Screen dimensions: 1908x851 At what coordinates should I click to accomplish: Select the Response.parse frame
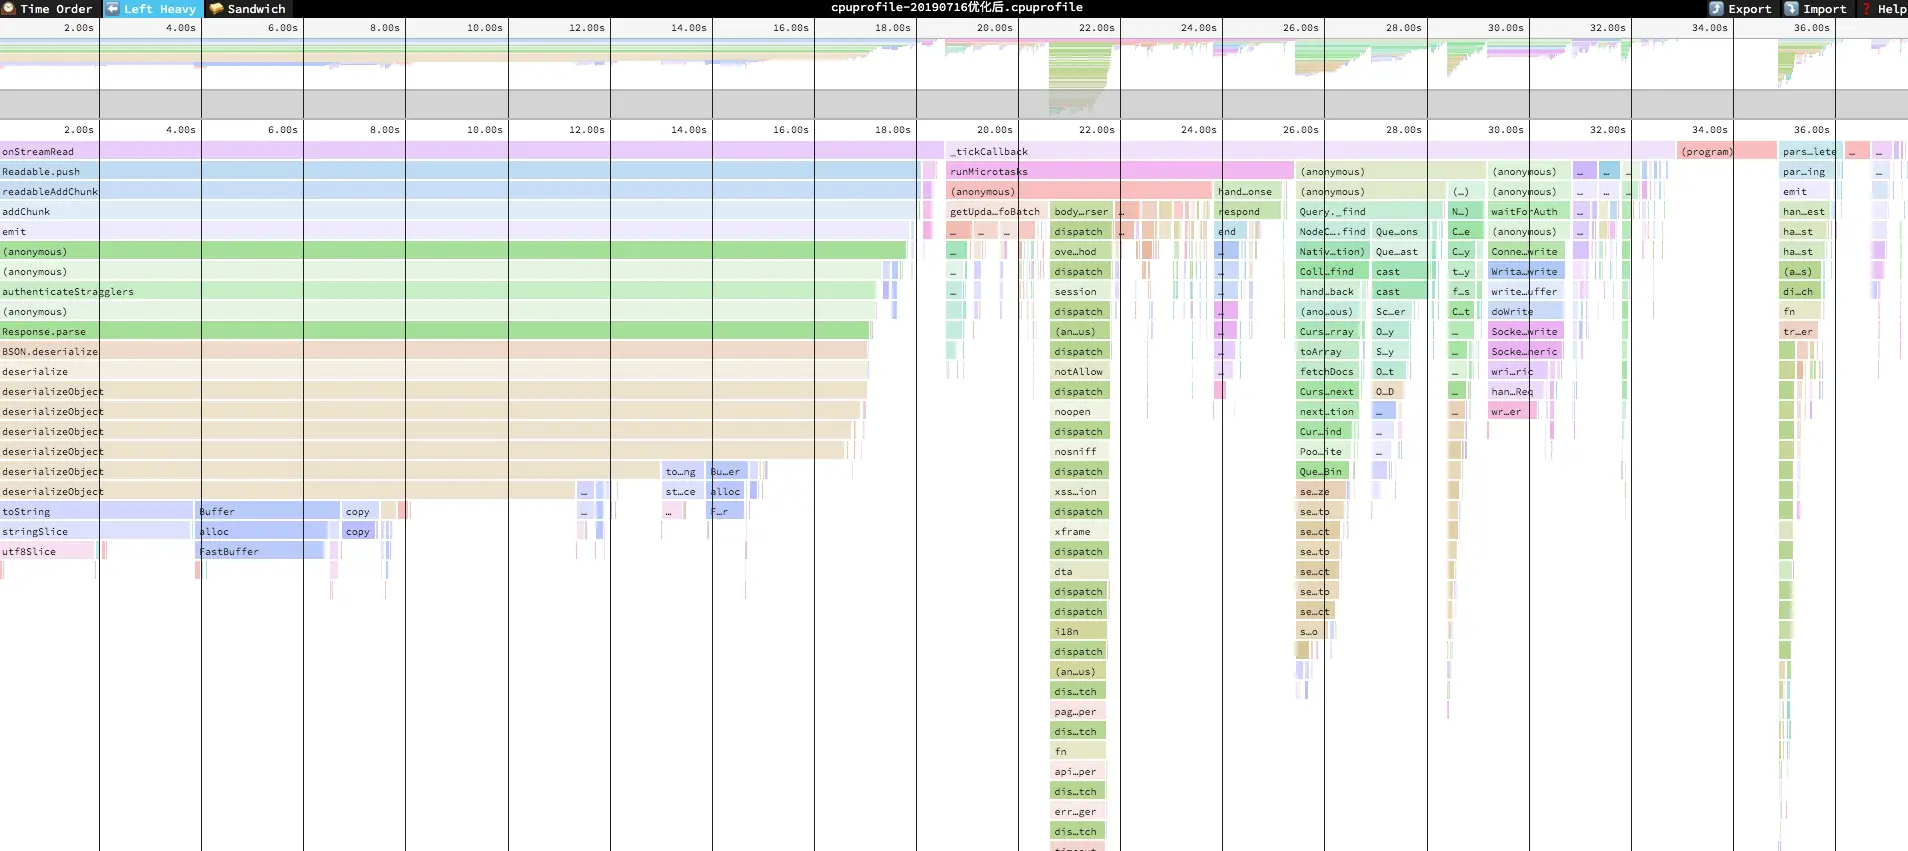(435, 331)
